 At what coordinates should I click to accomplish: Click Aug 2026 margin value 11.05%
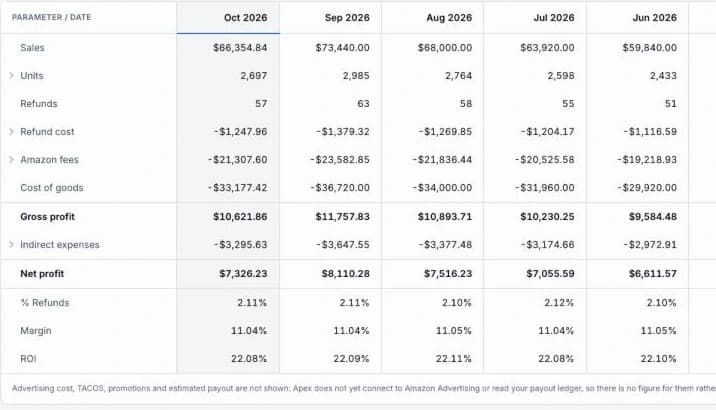(x=454, y=331)
